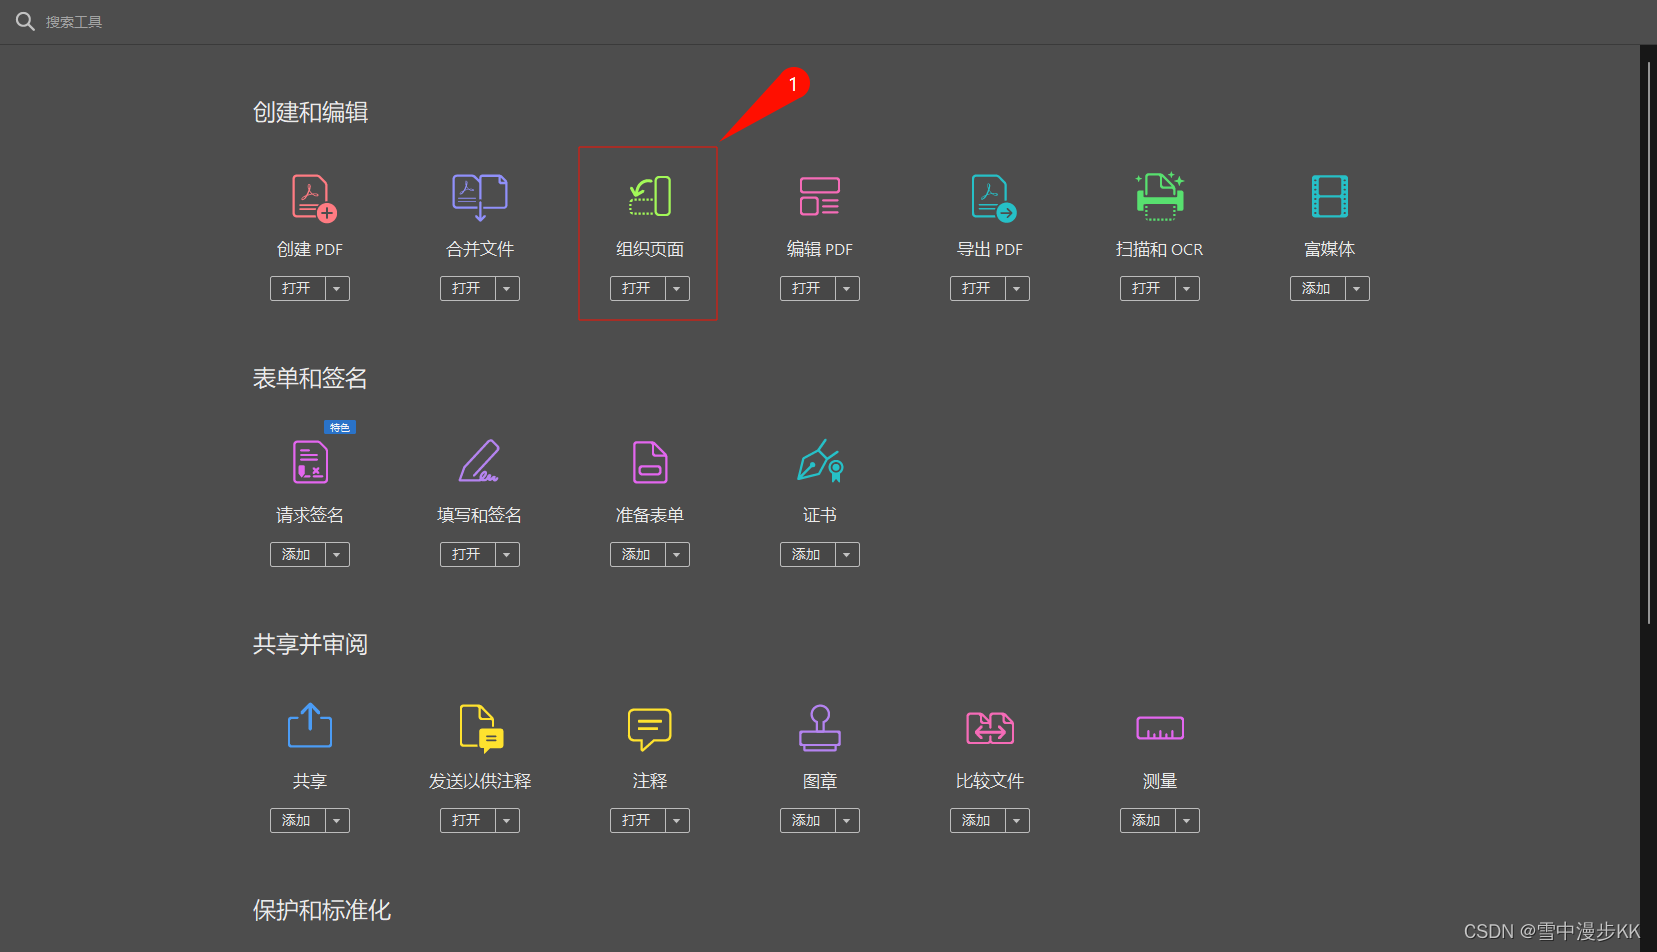Expand the dropdown arrow for 比较文件
1657x952 pixels.
pyautogui.click(x=1017, y=820)
